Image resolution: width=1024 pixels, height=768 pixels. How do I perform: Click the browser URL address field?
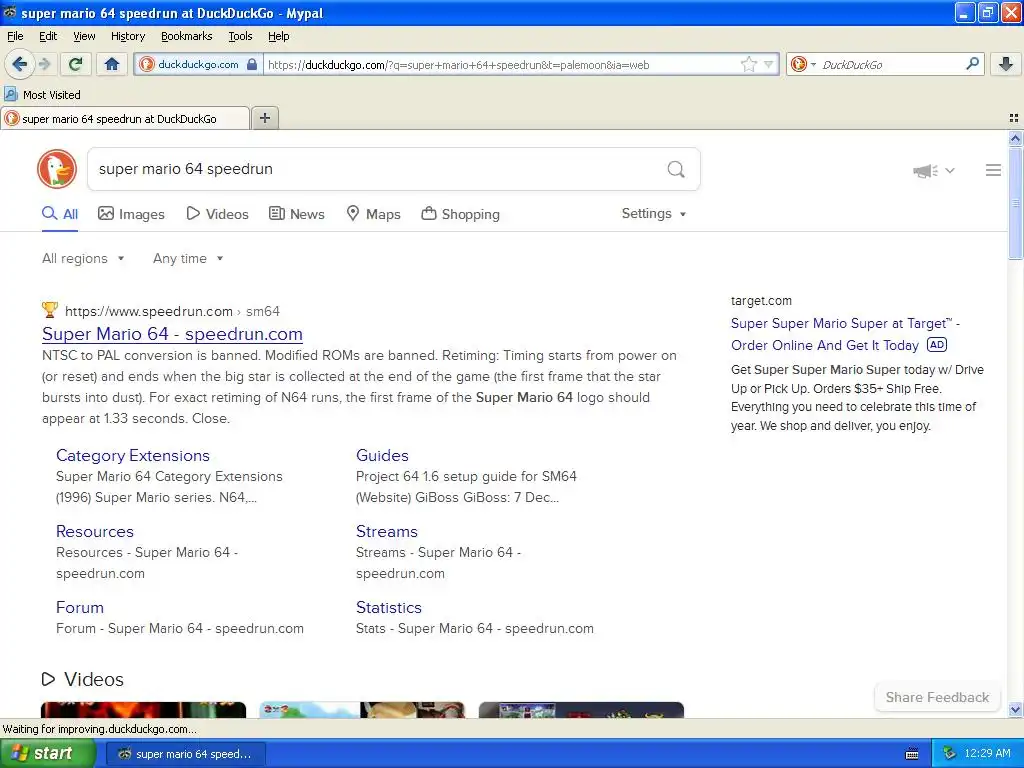pos(501,64)
